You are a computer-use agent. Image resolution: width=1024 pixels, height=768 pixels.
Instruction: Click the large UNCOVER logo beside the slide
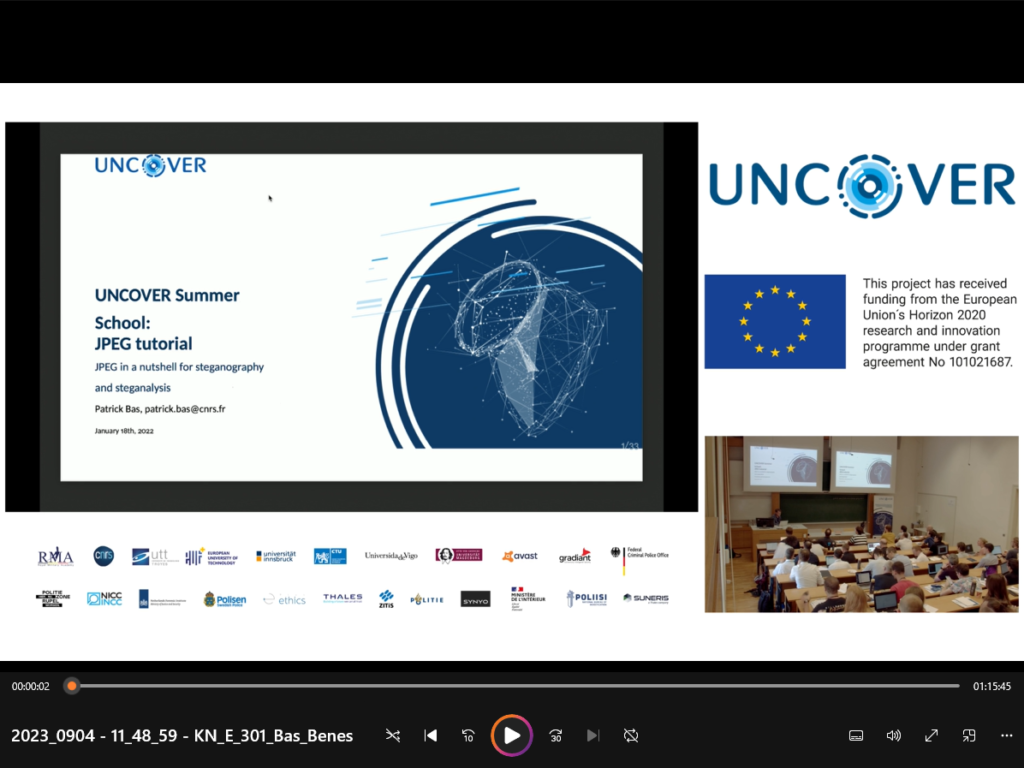862,185
